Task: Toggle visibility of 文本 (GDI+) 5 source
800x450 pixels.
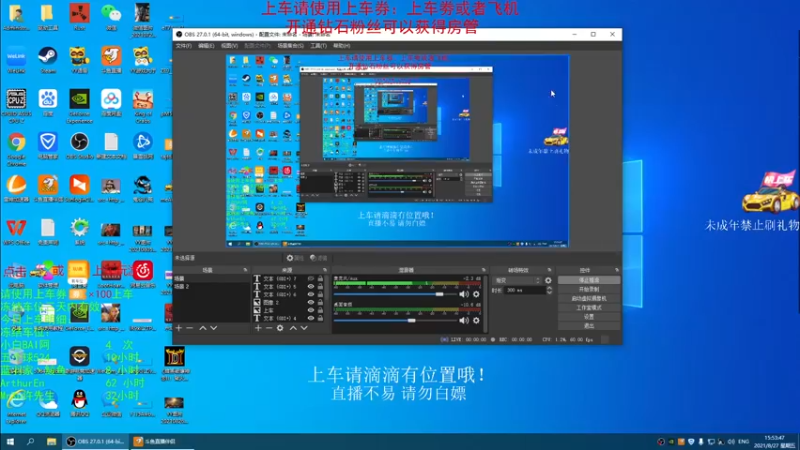Action: (x=311, y=287)
